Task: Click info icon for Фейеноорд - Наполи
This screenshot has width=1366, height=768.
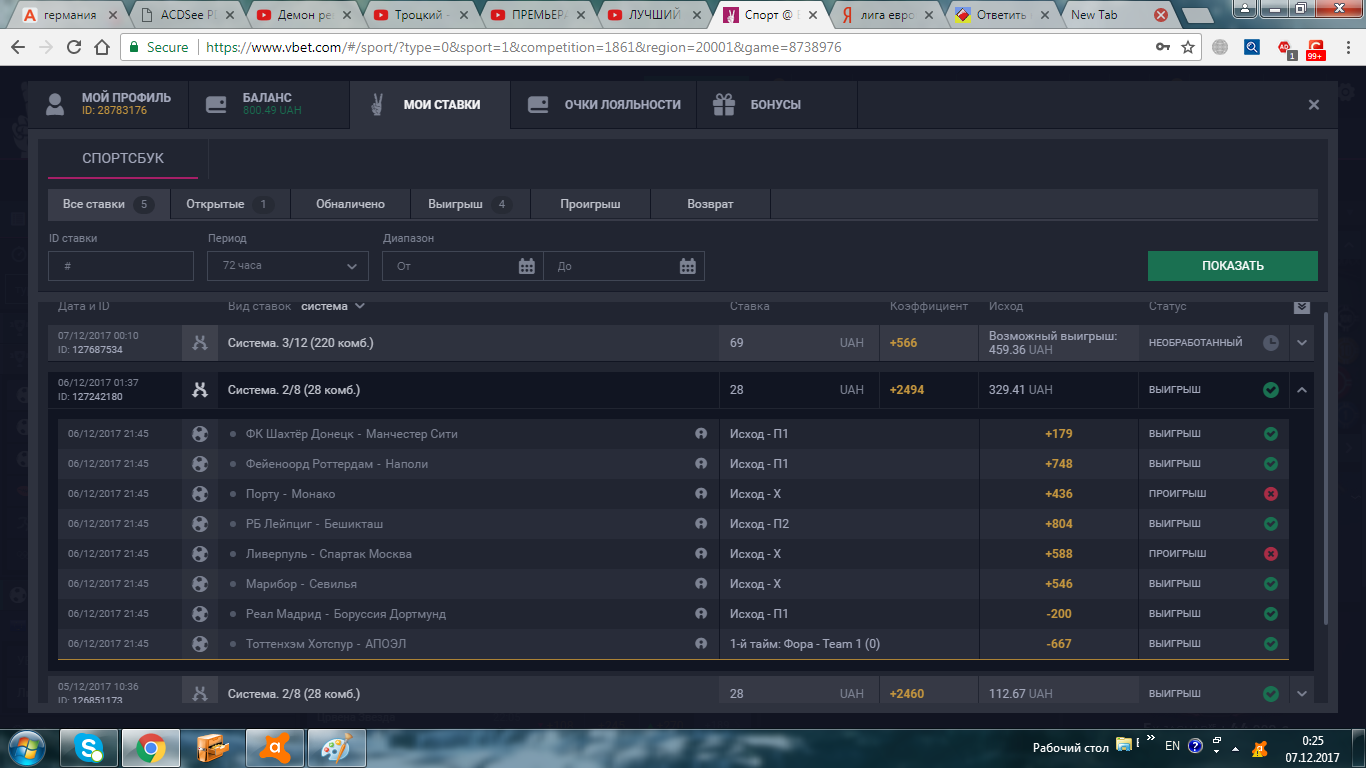Action: [x=701, y=464]
